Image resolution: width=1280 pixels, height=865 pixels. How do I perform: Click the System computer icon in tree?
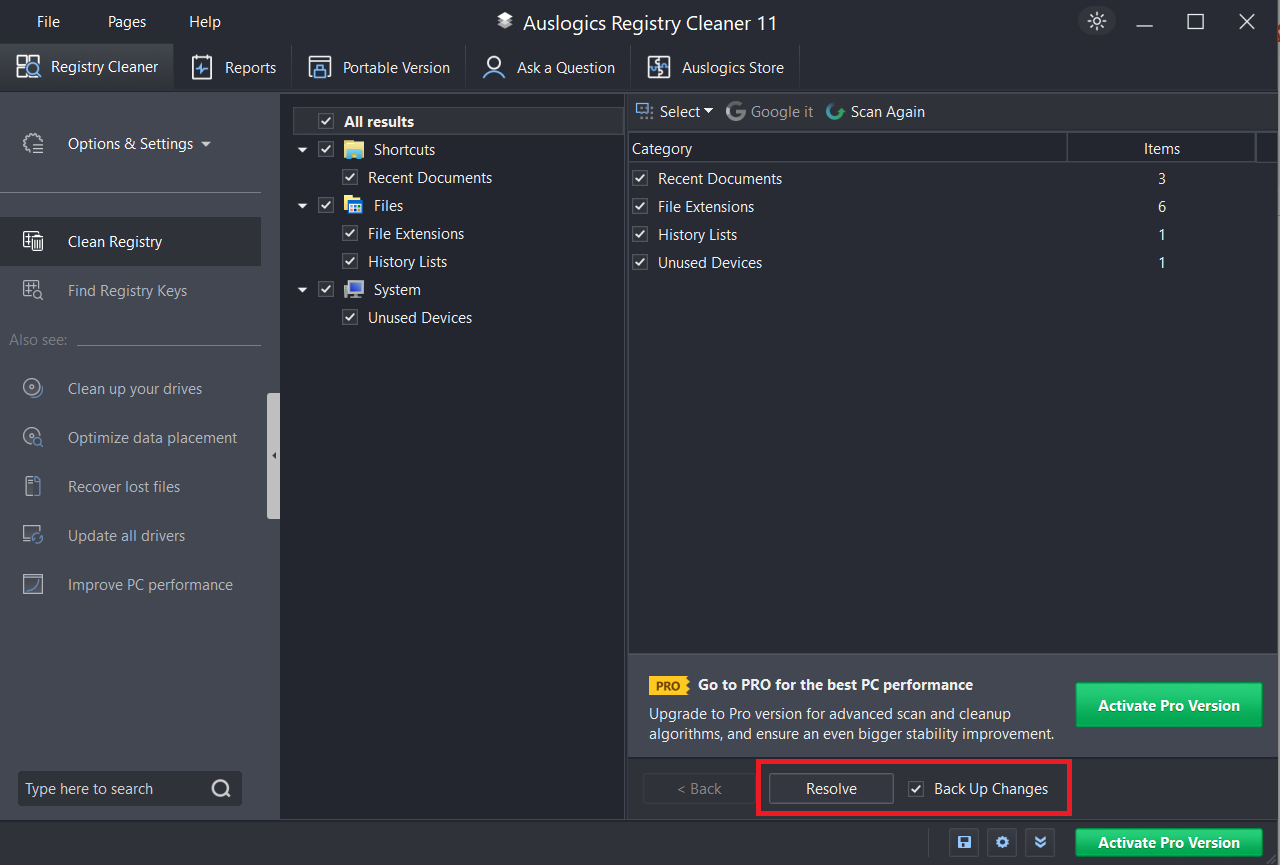354,289
